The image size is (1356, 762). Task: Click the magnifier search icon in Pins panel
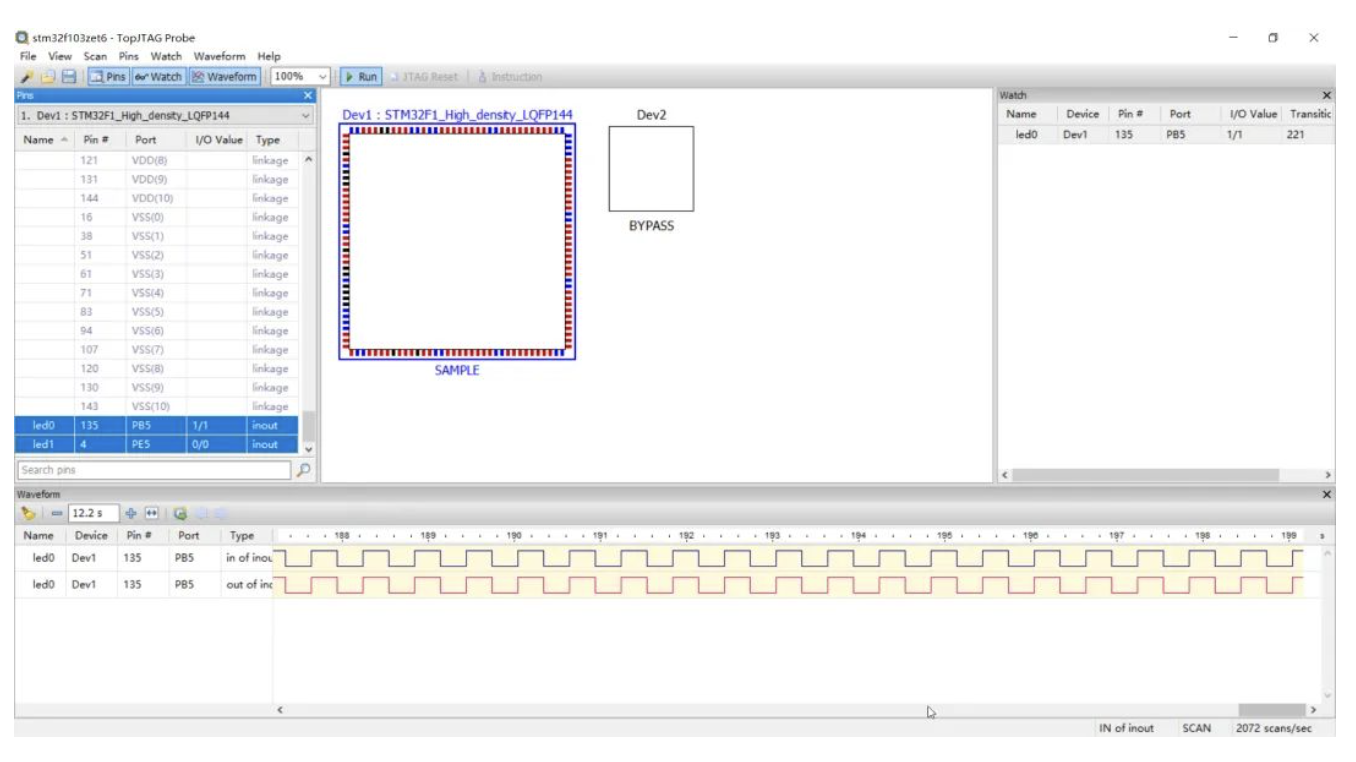[304, 470]
